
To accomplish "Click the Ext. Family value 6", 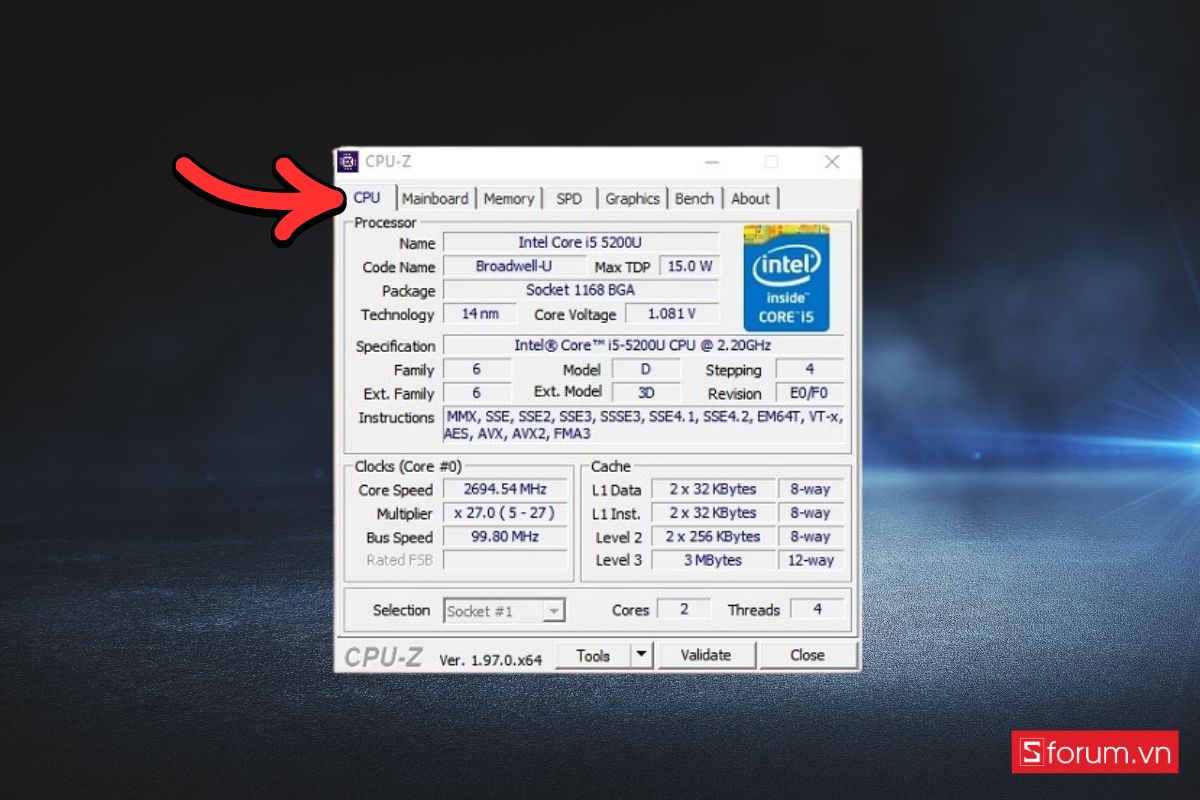I will click(477, 393).
